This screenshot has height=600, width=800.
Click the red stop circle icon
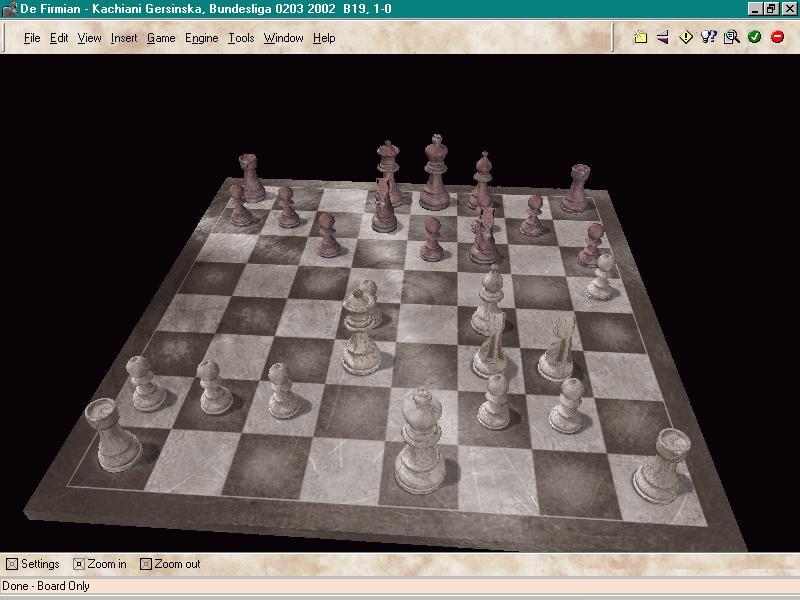(x=777, y=38)
